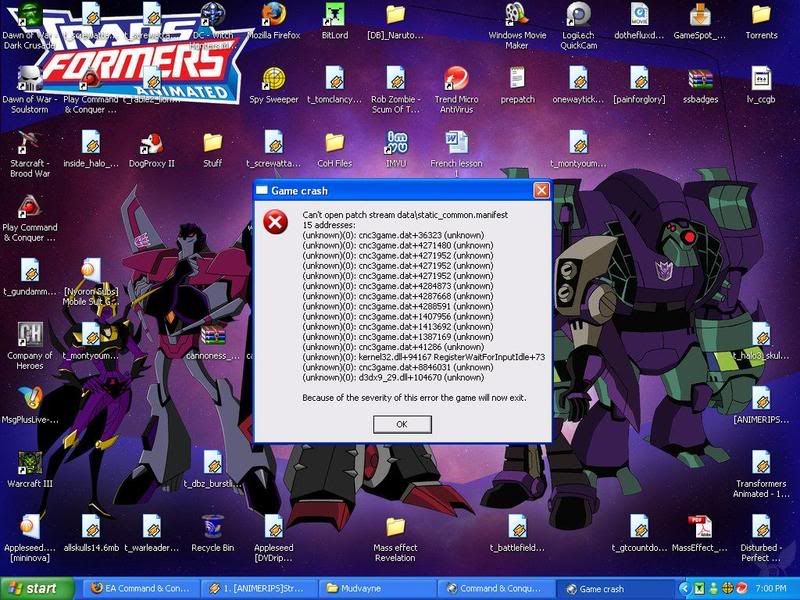
Task: Open the MassEffect PDF file icon
Action: point(700,528)
